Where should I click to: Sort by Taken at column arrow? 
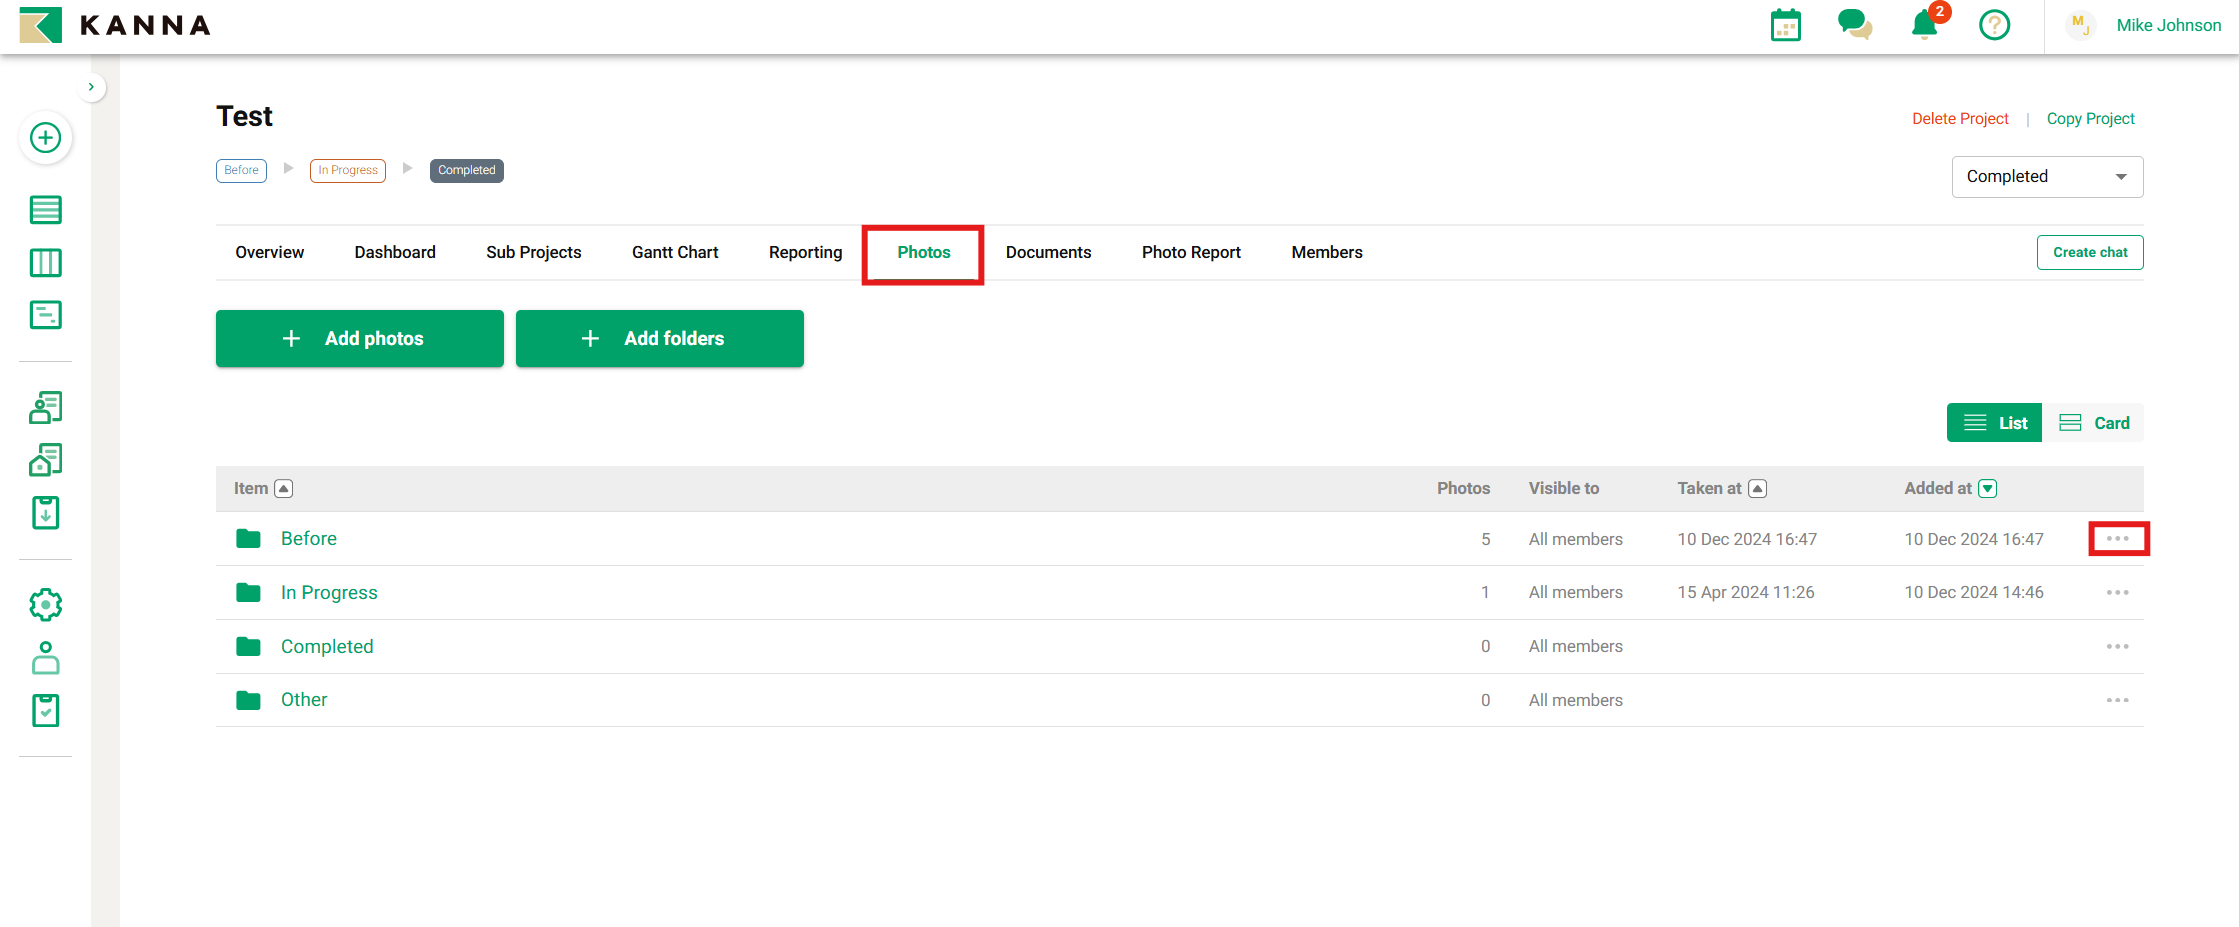point(1757,489)
